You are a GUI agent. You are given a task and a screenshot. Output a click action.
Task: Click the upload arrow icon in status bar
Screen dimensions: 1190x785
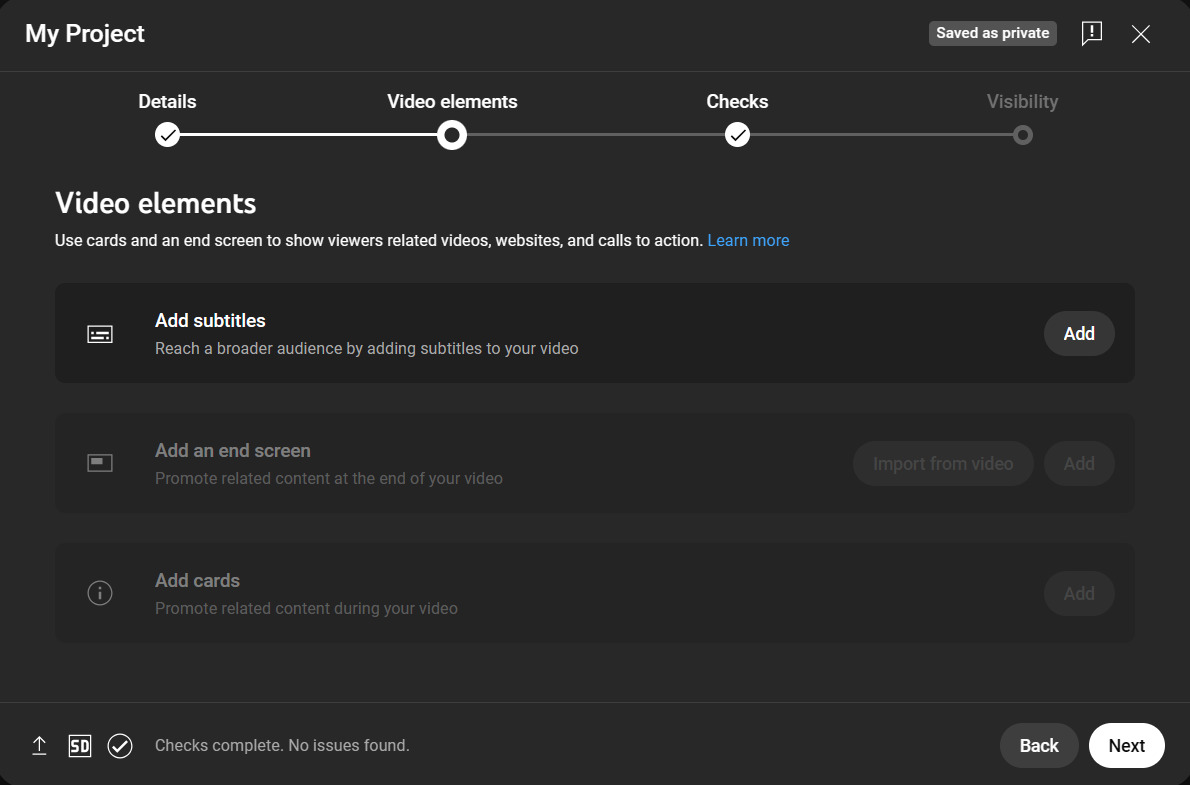(39, 745)
